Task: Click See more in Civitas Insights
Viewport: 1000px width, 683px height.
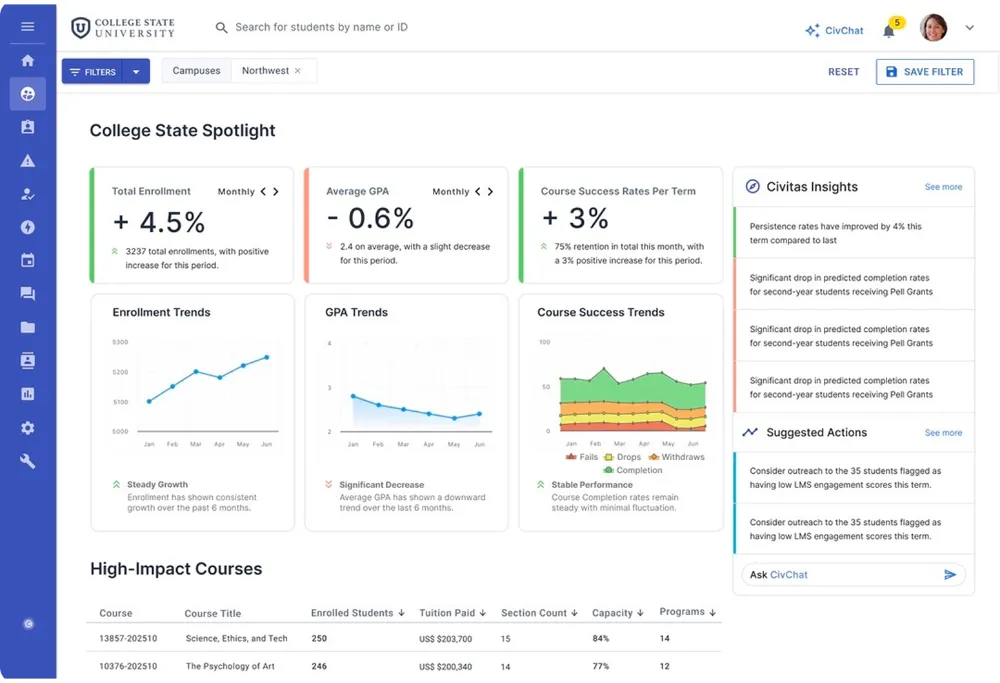Action: coord(943,187)
